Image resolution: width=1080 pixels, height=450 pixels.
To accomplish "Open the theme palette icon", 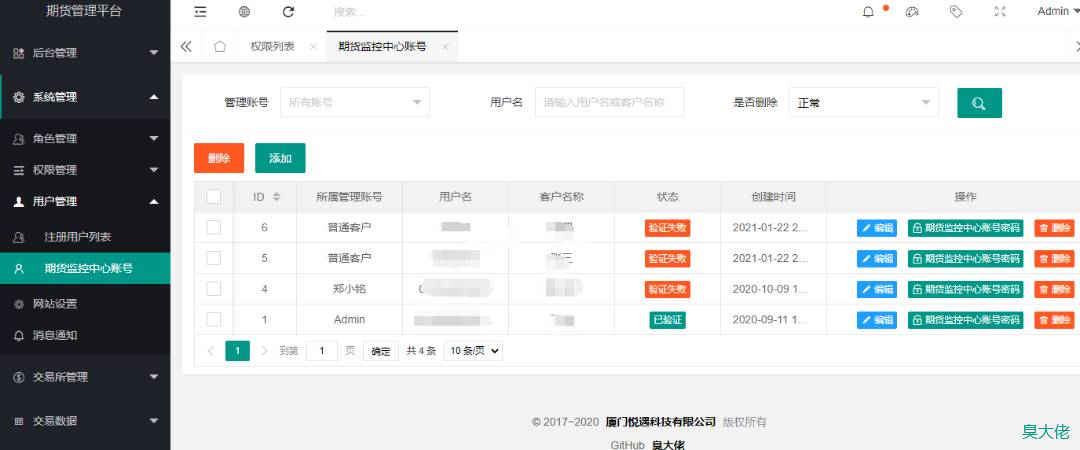I will (912, 12).
